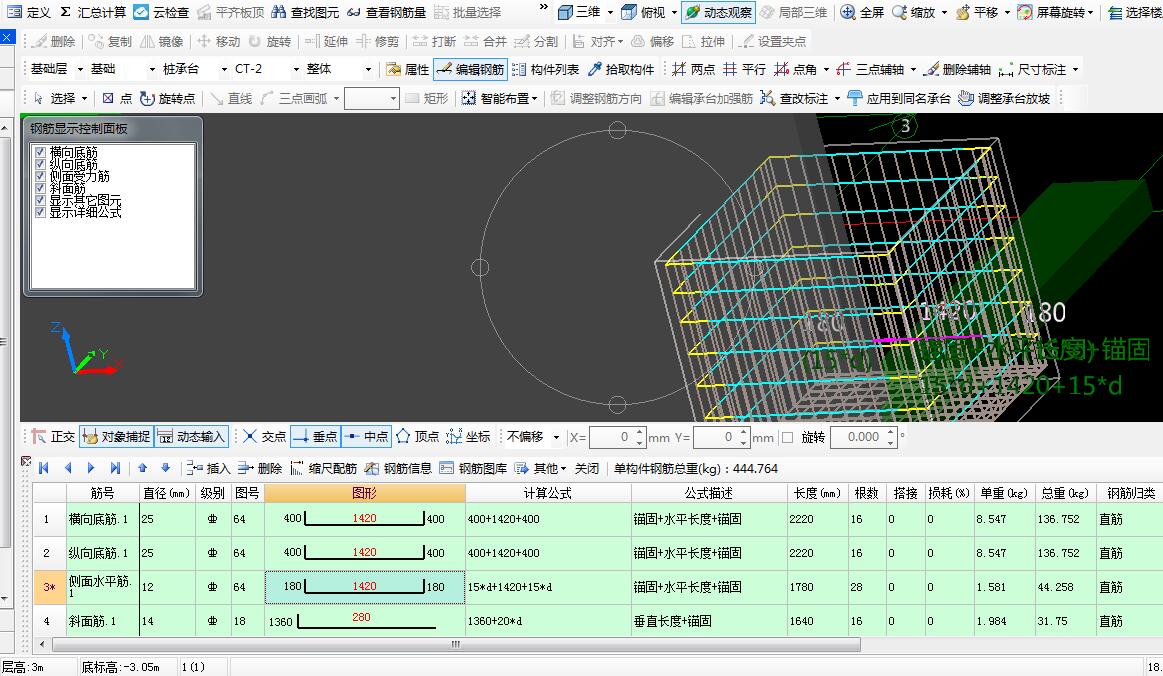Image resolution: width=1163 pixels, height=676 pixels.
Task: Toggle 显示详细公式 checkbox
Action: coord(41,211)
